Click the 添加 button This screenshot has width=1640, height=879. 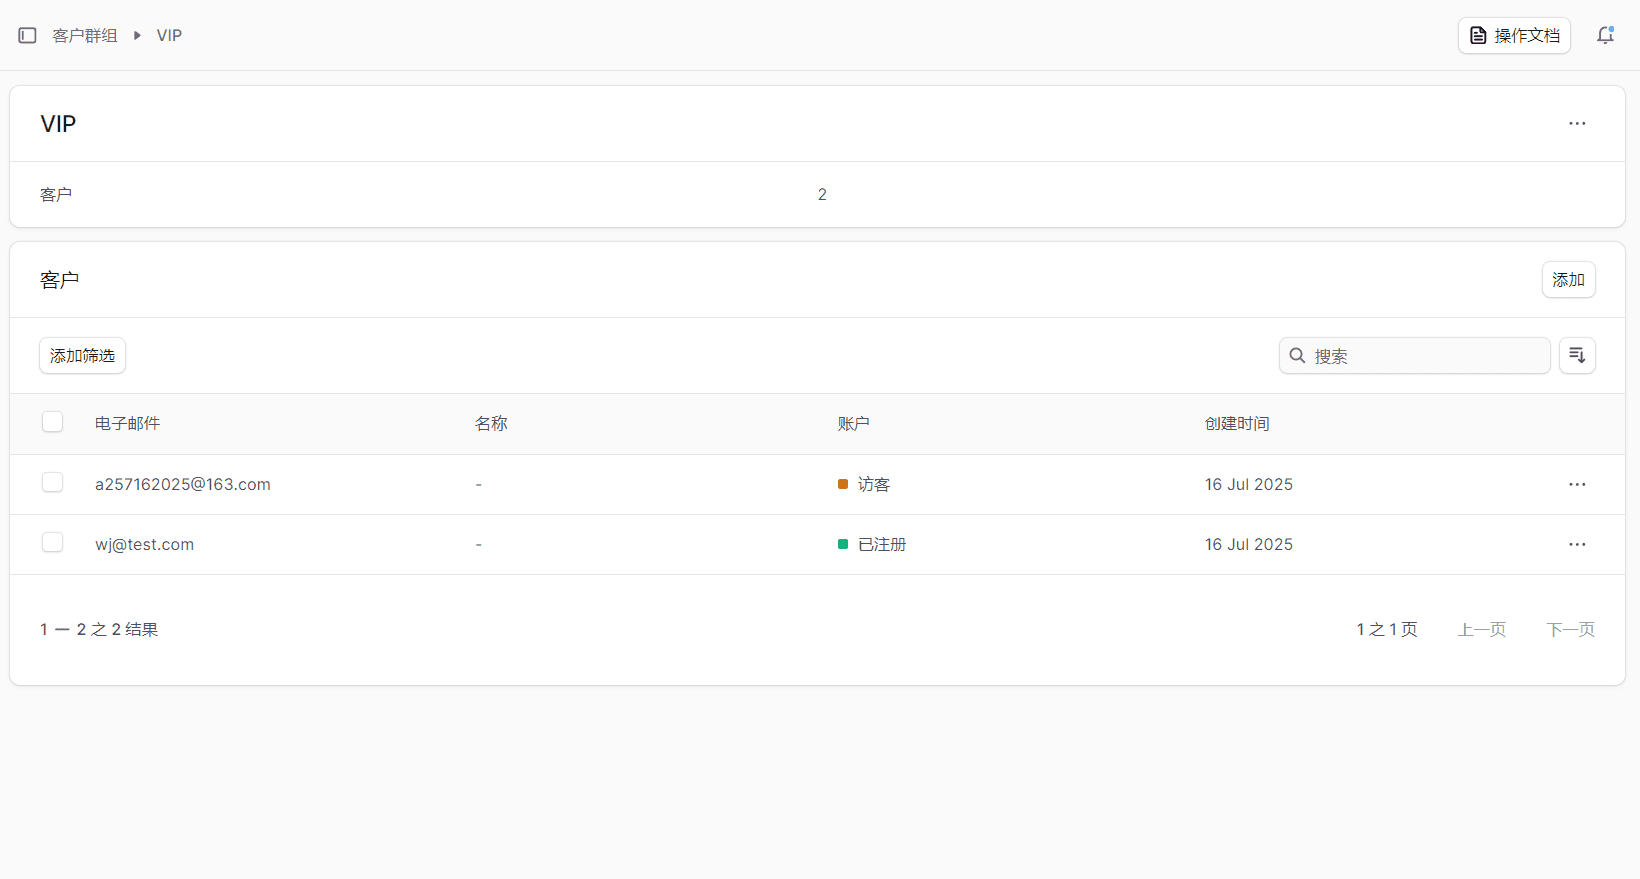[1568, 280]
